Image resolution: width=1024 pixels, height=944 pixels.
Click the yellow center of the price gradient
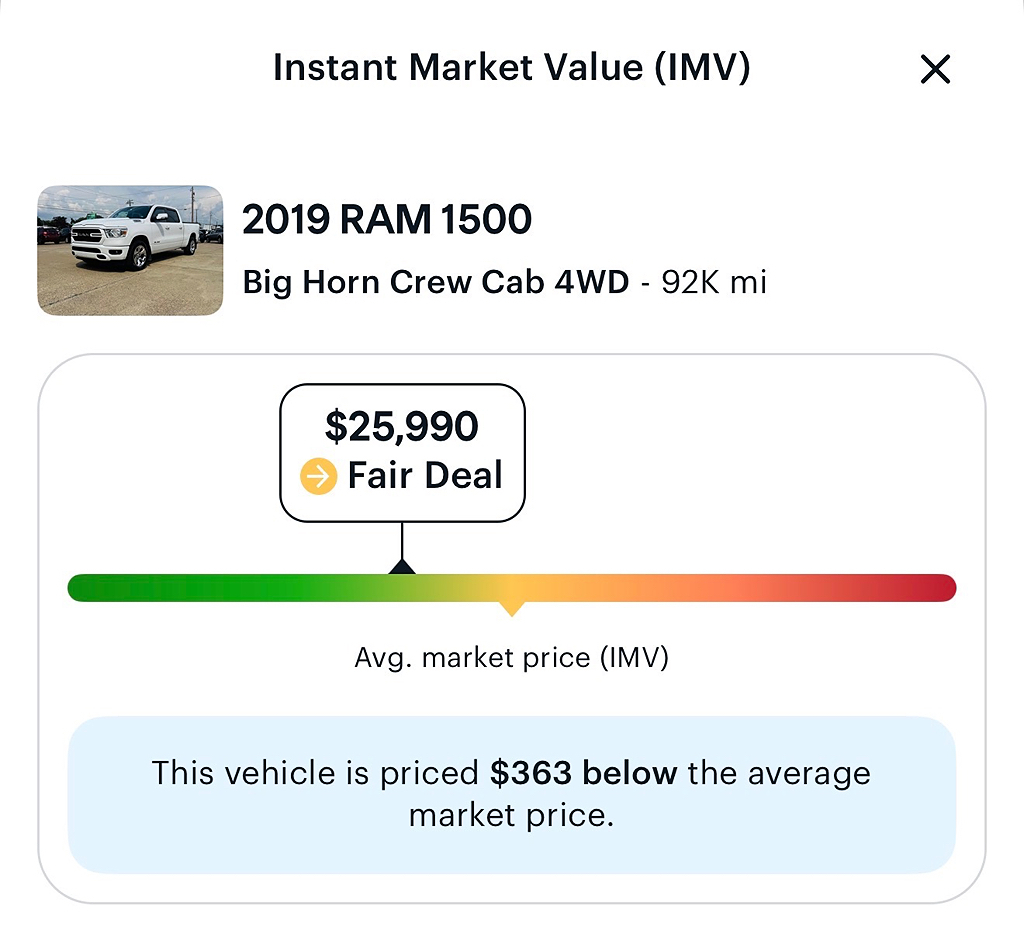pos(512,588)
